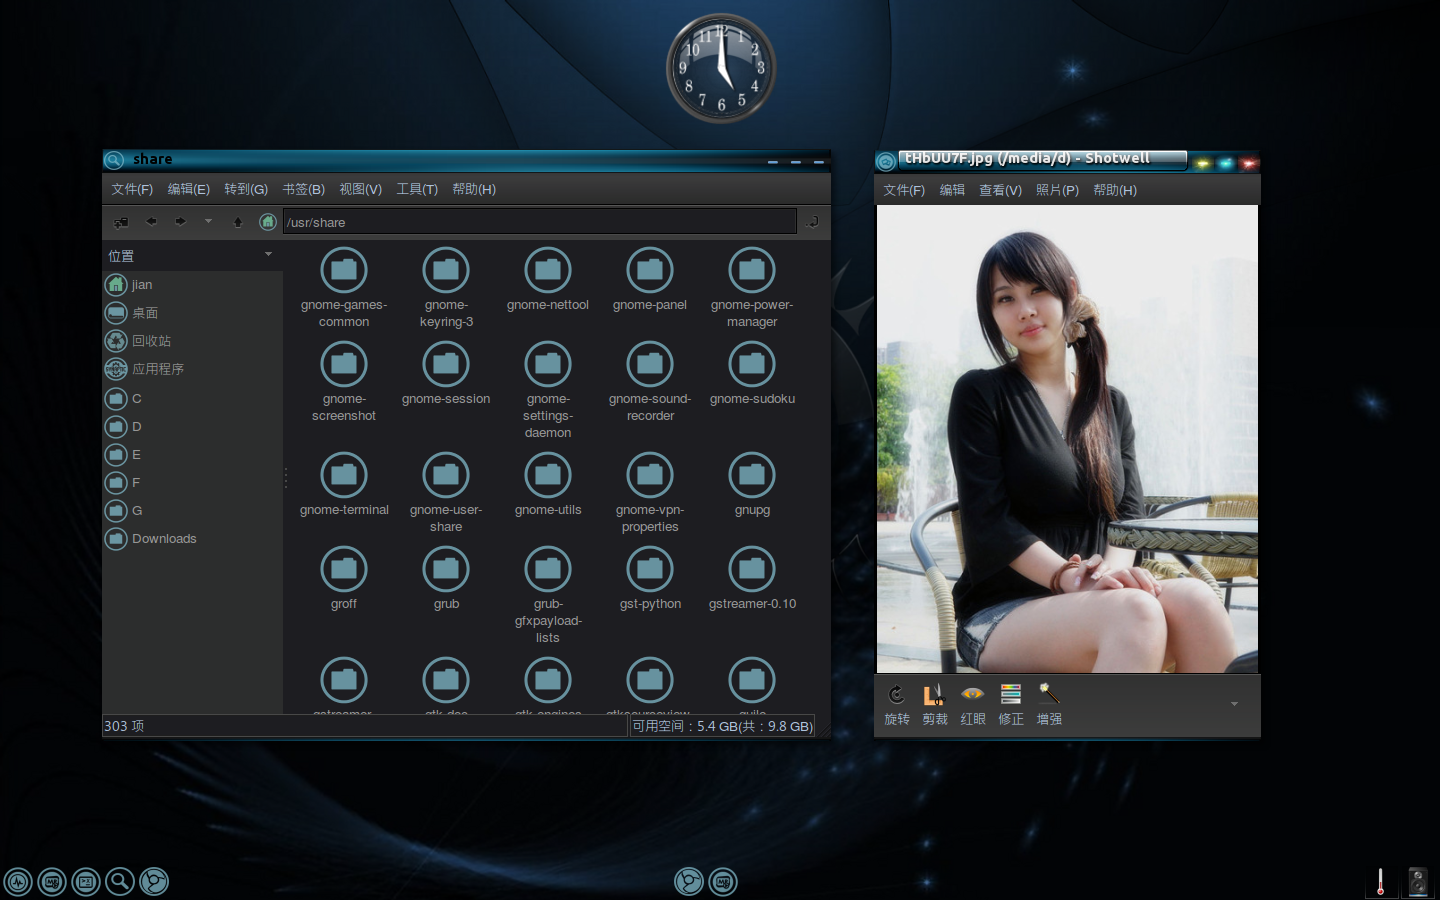Go forward using the right arrow
The width and height of the screenshot is (1440, 900).
pyautogui.click(x=180, y=222)
